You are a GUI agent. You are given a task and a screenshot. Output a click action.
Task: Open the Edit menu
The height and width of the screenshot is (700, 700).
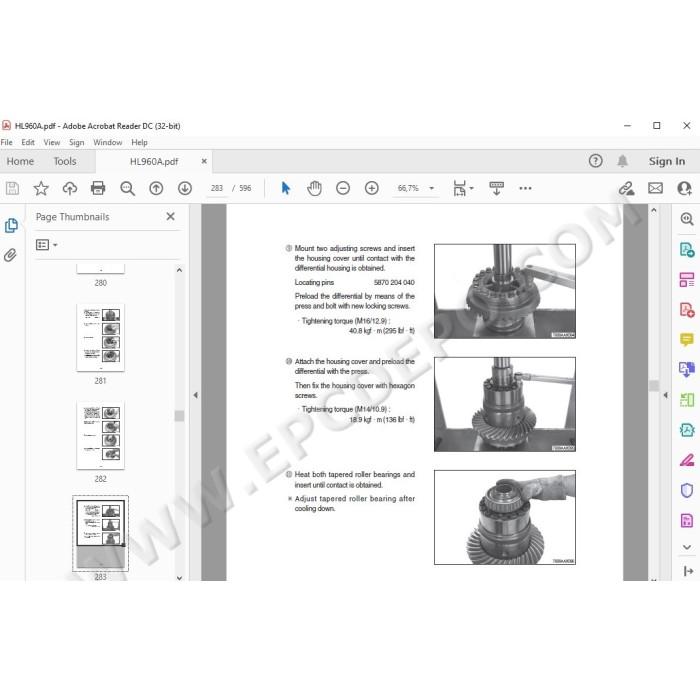[28, 142]
